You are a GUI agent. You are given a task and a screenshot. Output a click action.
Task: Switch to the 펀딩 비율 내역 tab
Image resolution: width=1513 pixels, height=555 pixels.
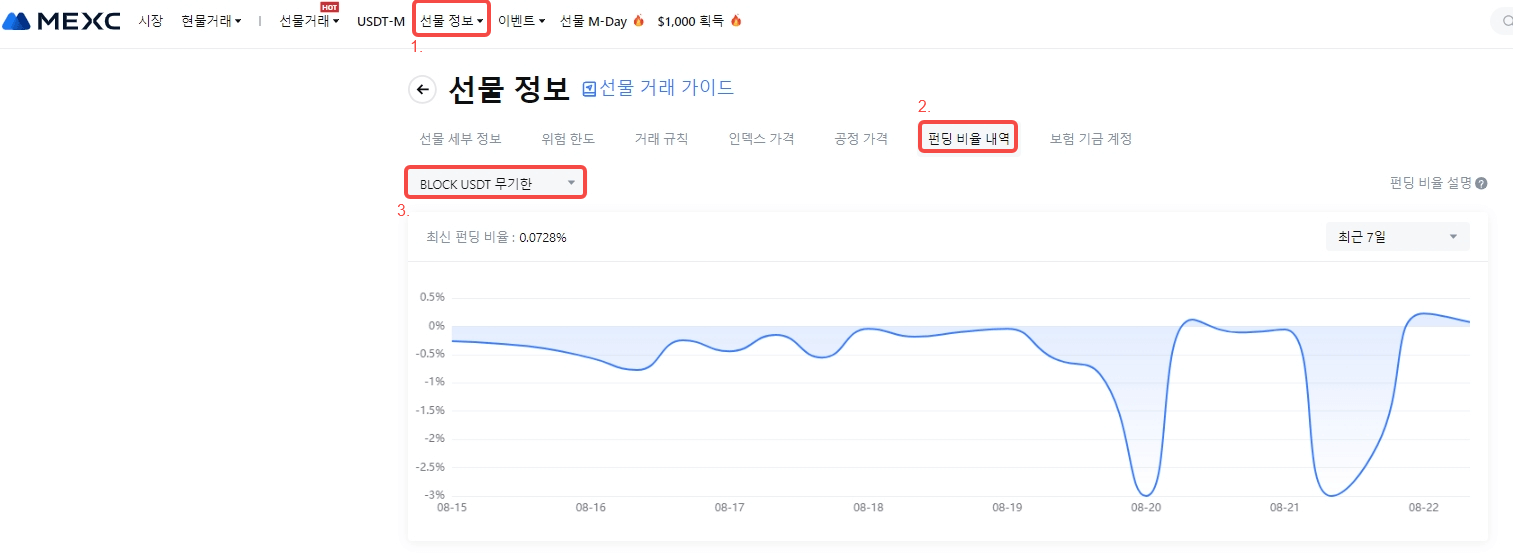(x=968, y=139)
